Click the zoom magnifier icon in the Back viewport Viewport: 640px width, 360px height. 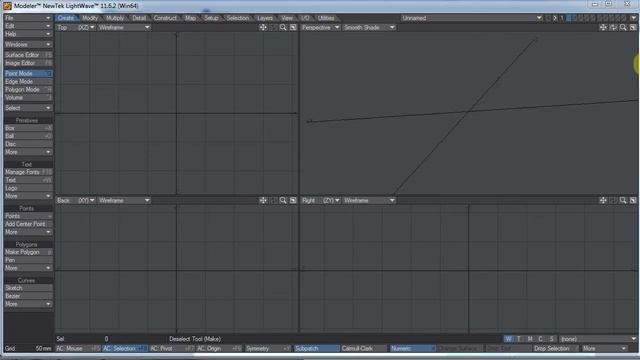(x=283, y=200)
